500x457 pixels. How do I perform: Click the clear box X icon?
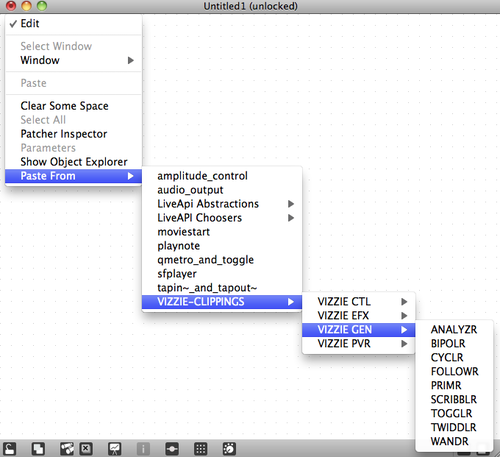[86, 448]
